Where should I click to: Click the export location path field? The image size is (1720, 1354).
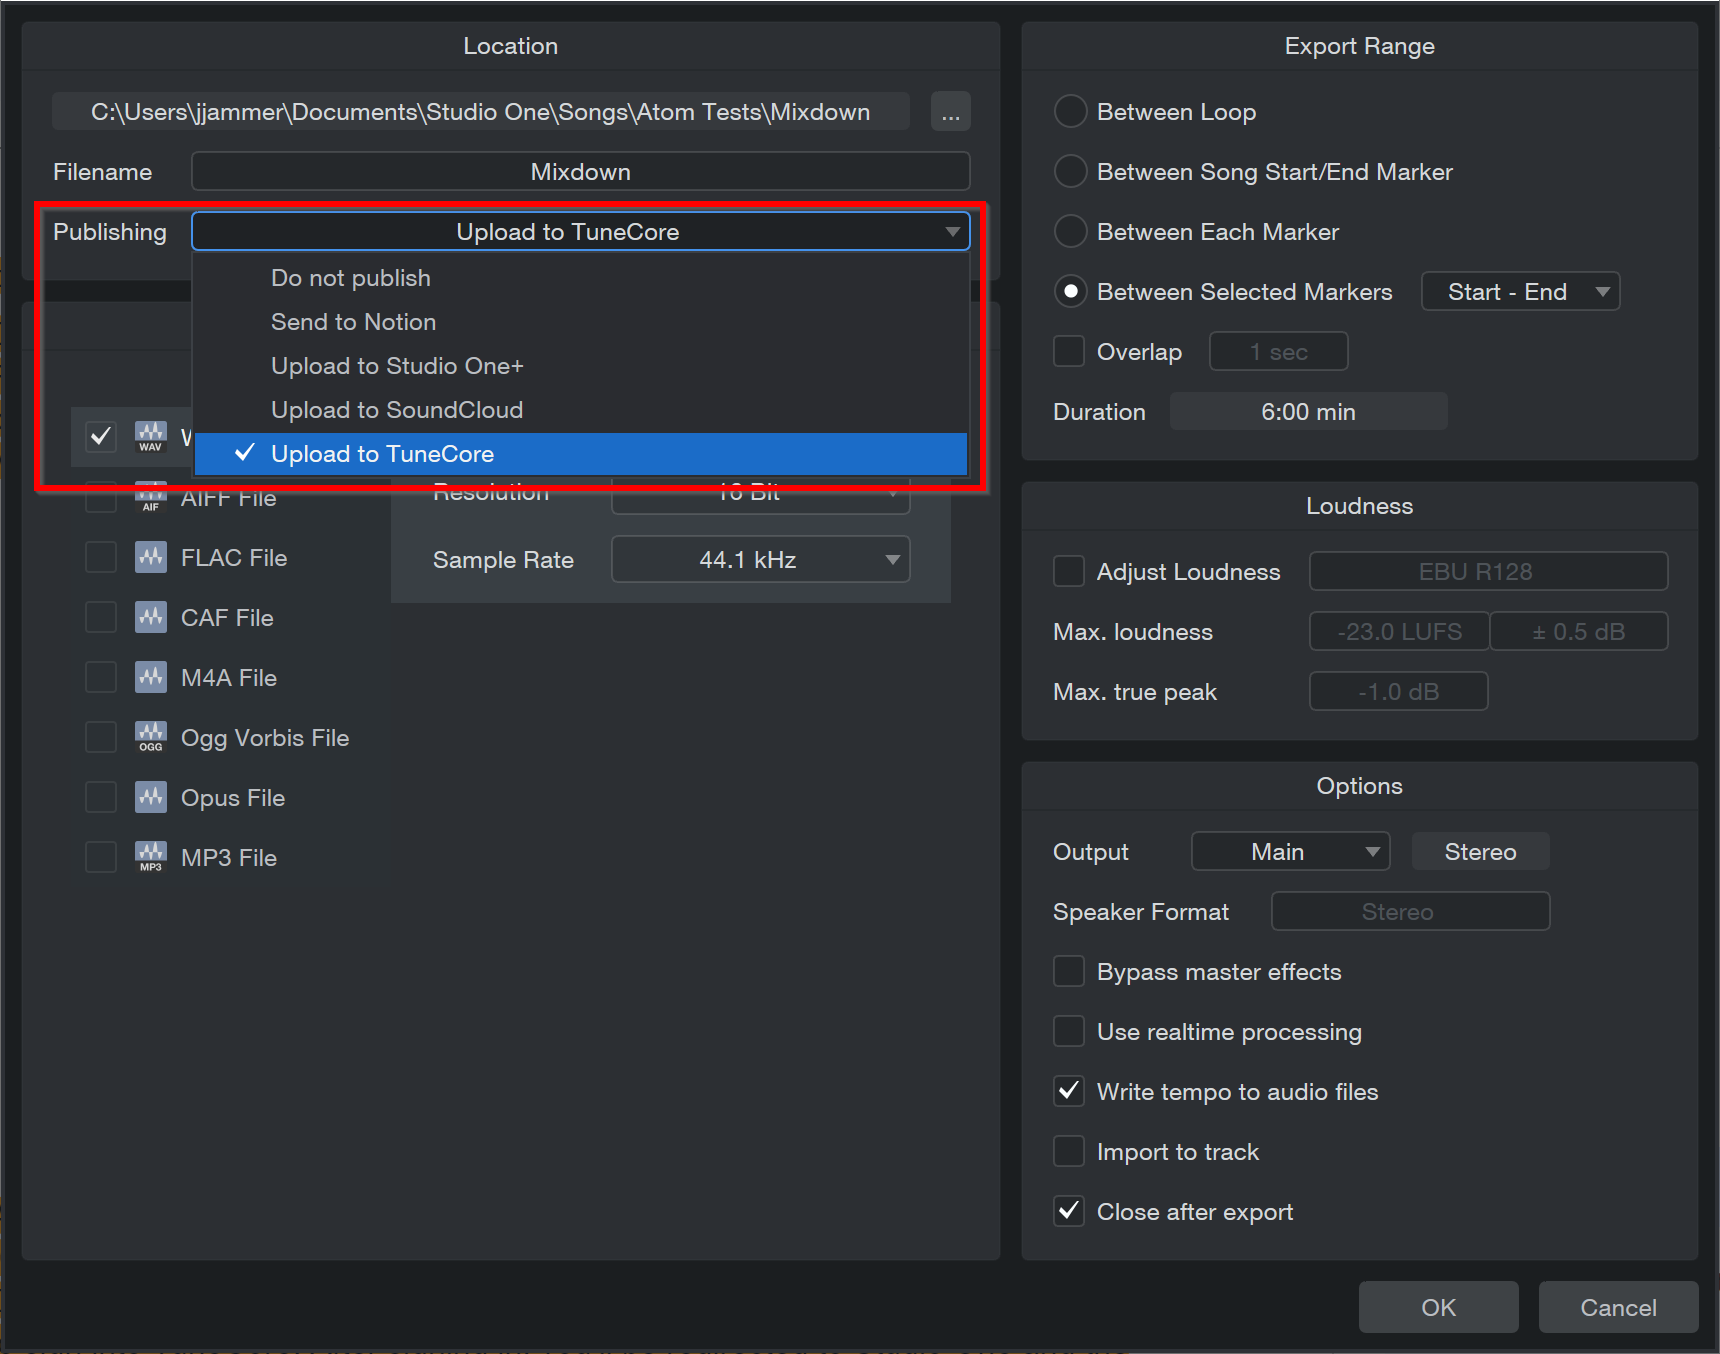point(481,111)
